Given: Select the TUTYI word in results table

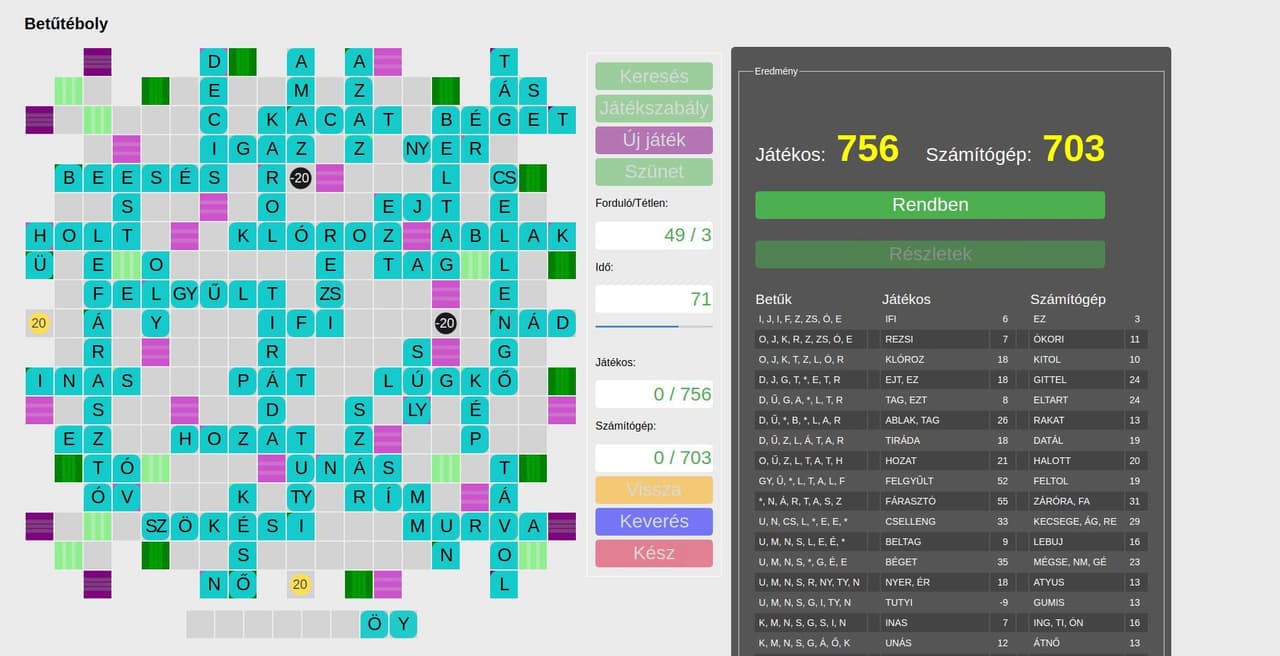Looking at the screenshot, I should pos(899,602).
